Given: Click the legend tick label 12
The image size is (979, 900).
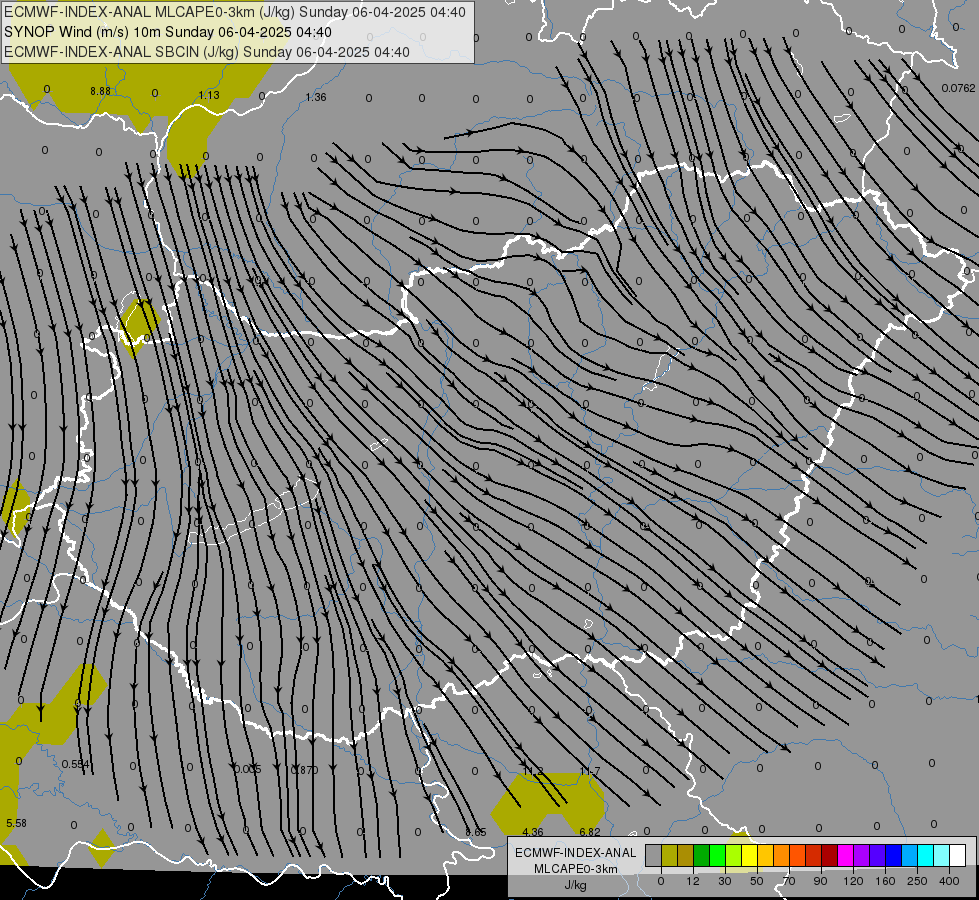Looking at the screenshot, I should tap(693, 881).
